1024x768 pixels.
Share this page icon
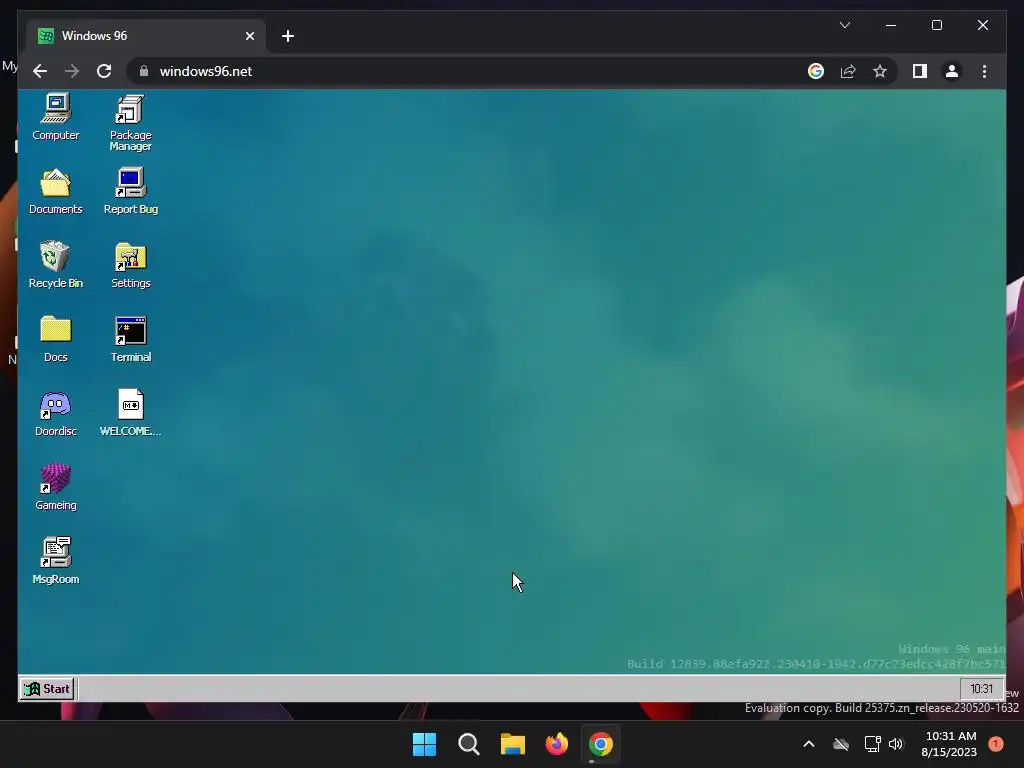tap(848, 71)
